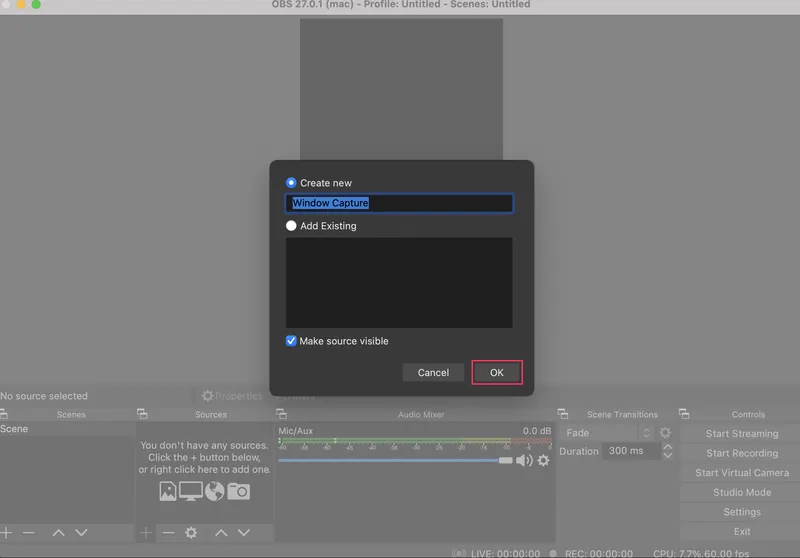Open the Fade transition dropdown

pos(607,433)
